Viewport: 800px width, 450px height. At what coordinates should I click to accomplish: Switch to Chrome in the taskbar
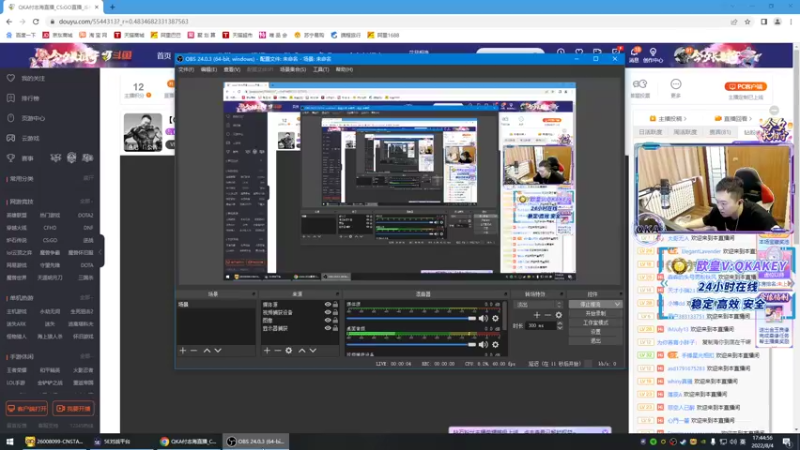(189, 441)
